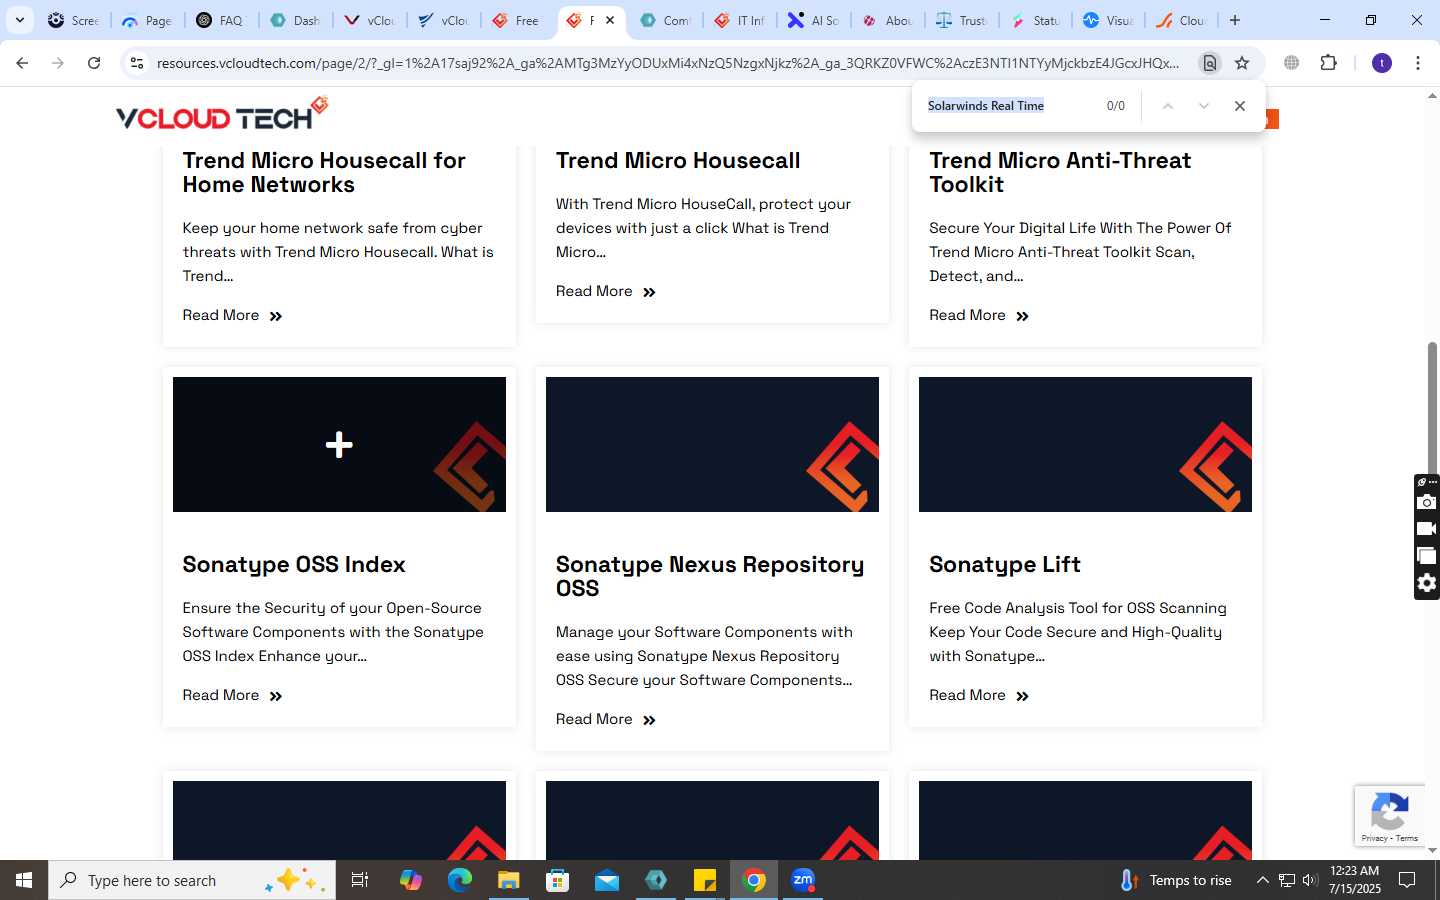Open the Sonatype OSS Index heading
Screen dimensions: 1440x900
pos(294,564)
